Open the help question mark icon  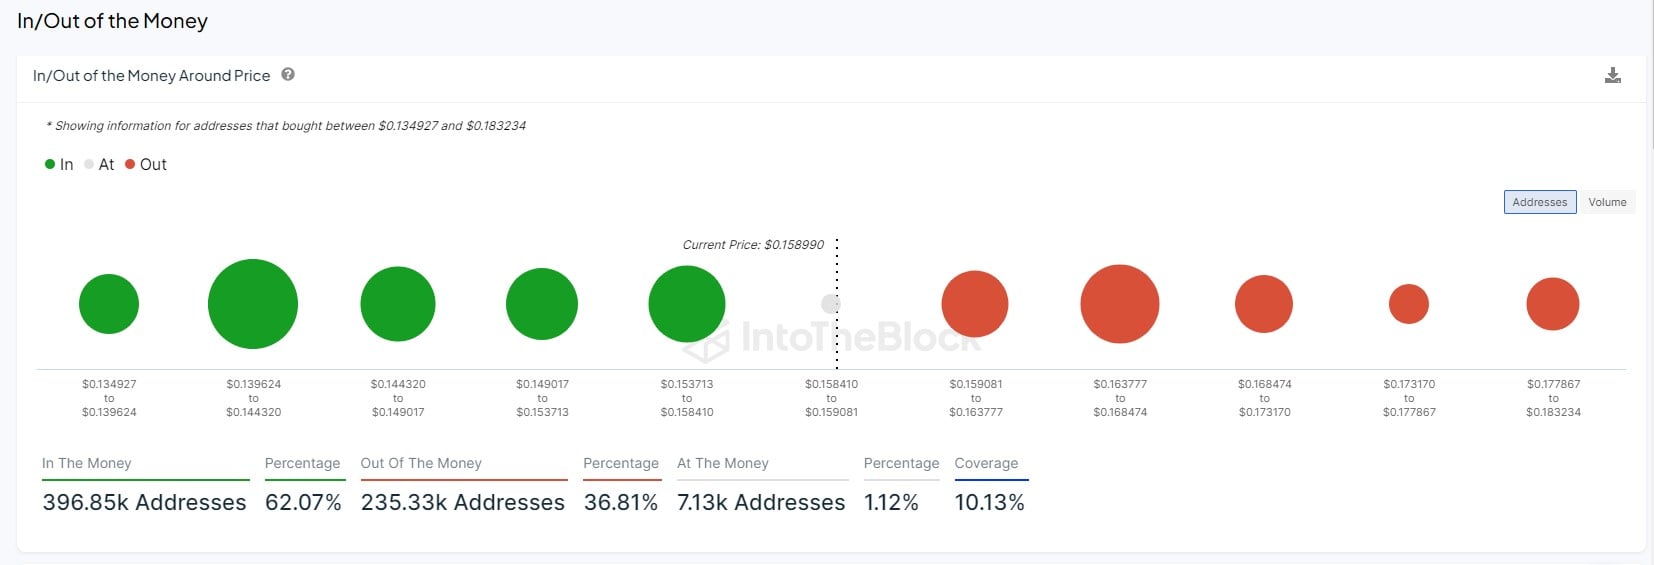coord(288,75)
